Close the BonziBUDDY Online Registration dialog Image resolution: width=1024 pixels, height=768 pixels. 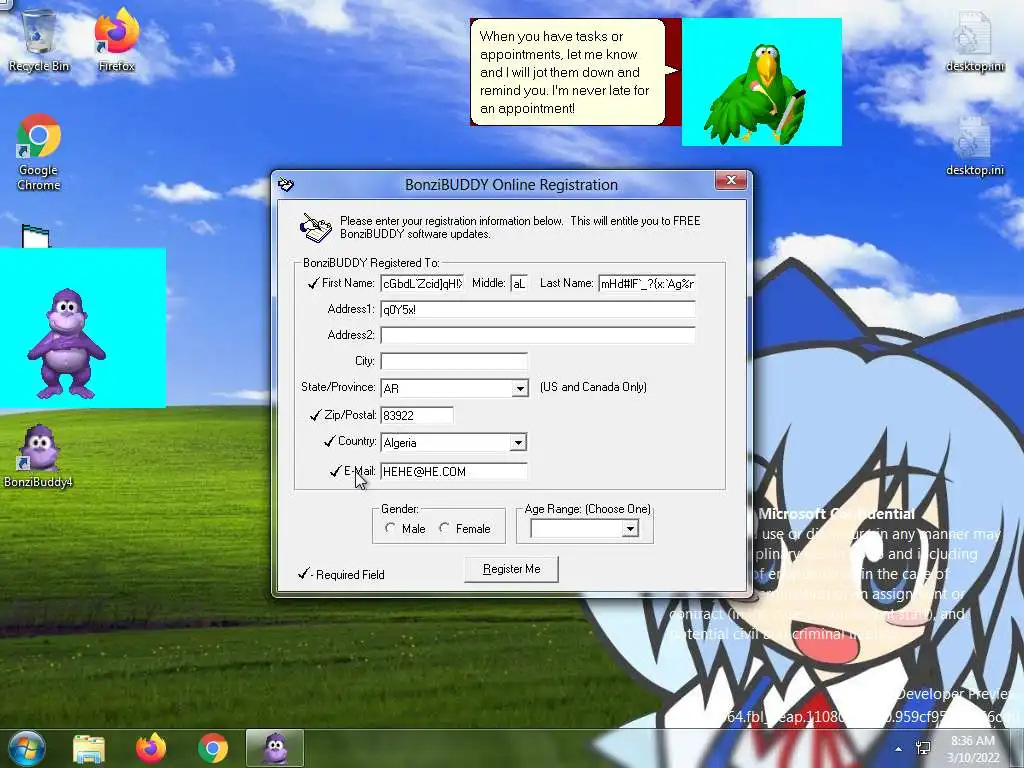coord(731,180)
